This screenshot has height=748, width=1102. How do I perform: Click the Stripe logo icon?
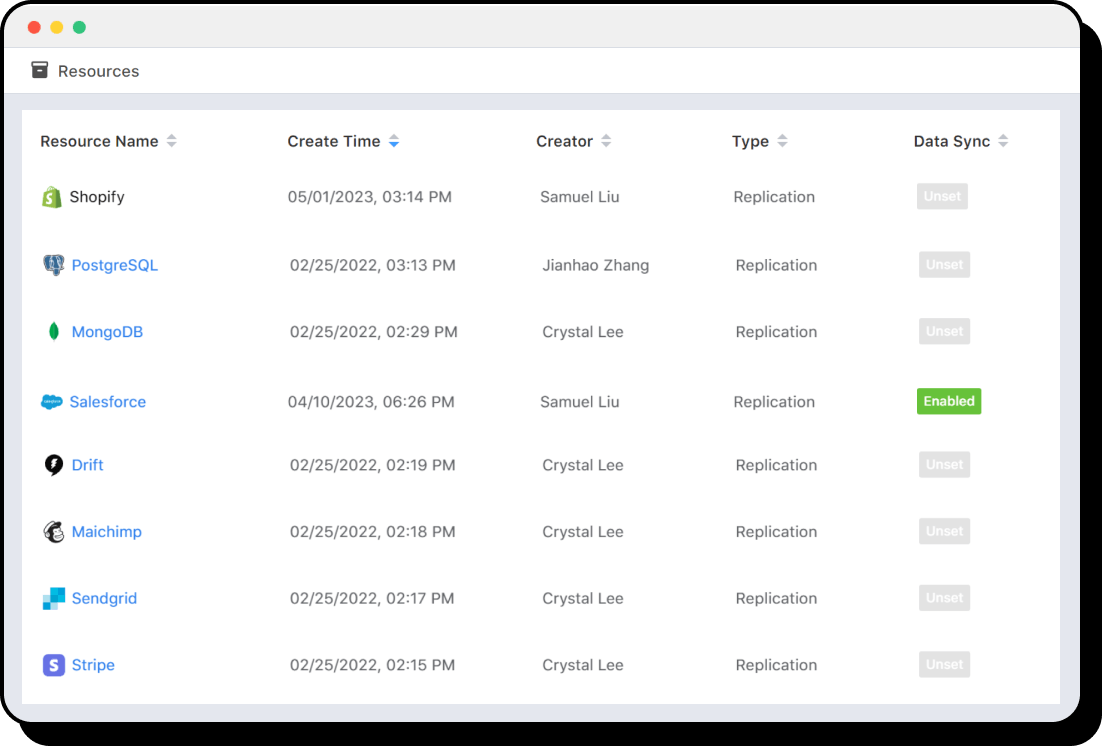(54, 665)
